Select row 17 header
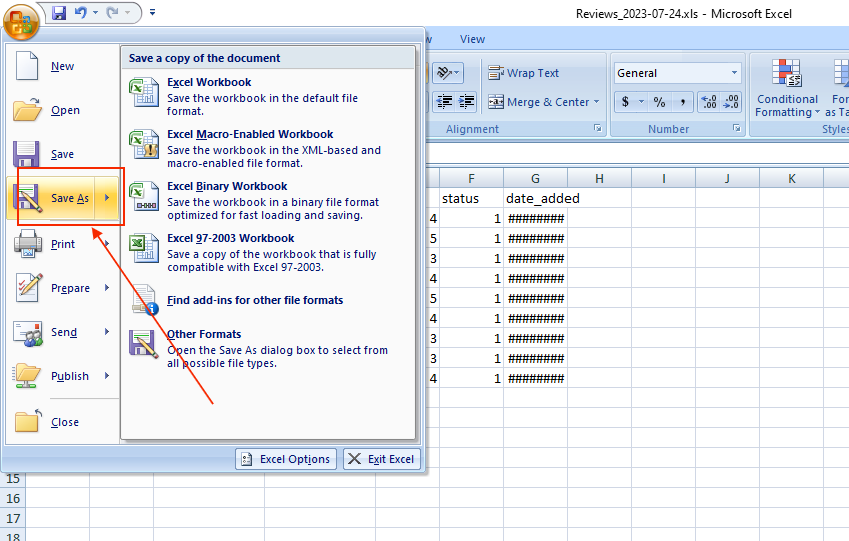Image resolution: width=849 pixels, height=541 pixels. pos(13,518)
